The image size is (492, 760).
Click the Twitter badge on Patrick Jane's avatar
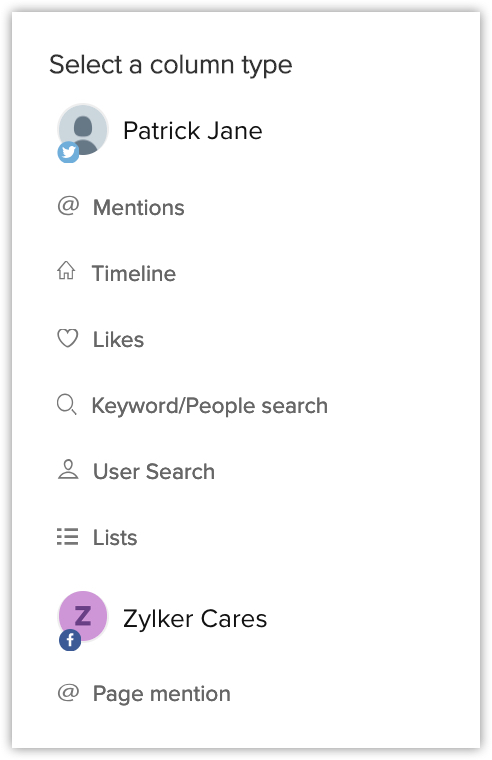pyautogui.click(x=68, y=152)
